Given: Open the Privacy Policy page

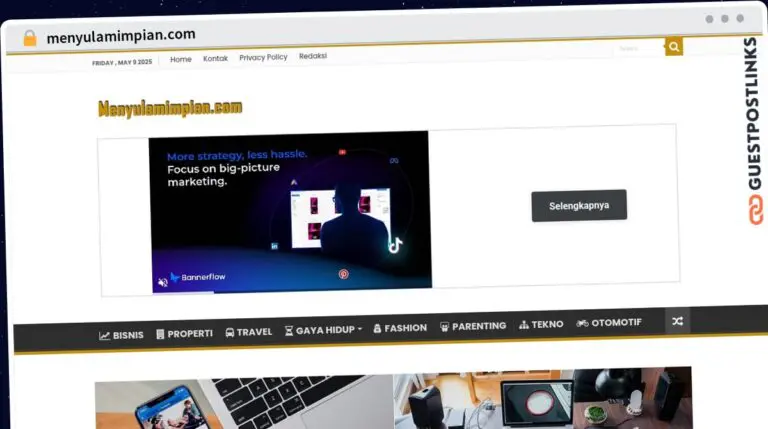Looking at the screenshot, I should point(264,57).
